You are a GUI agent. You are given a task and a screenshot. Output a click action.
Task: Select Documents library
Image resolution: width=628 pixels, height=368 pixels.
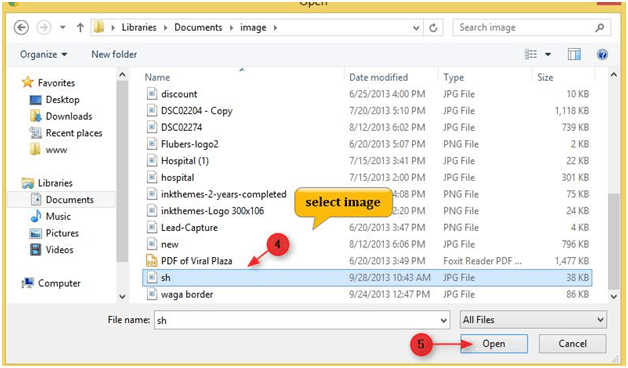point(70,199)
